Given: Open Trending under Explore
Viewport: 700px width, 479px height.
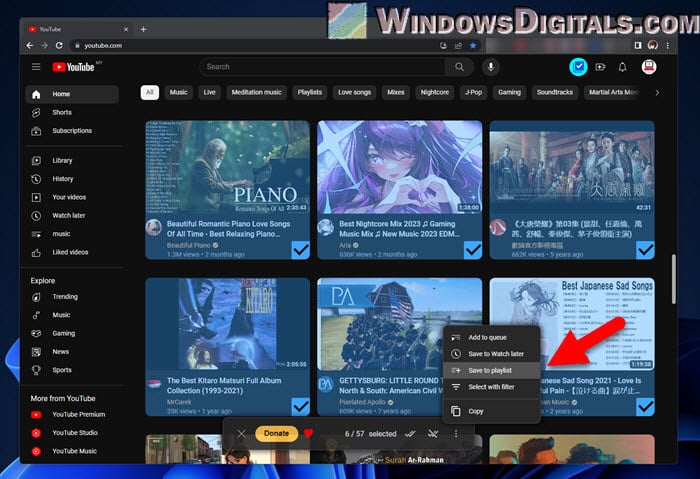Looking at the screenshot, I should pos(72,297).
